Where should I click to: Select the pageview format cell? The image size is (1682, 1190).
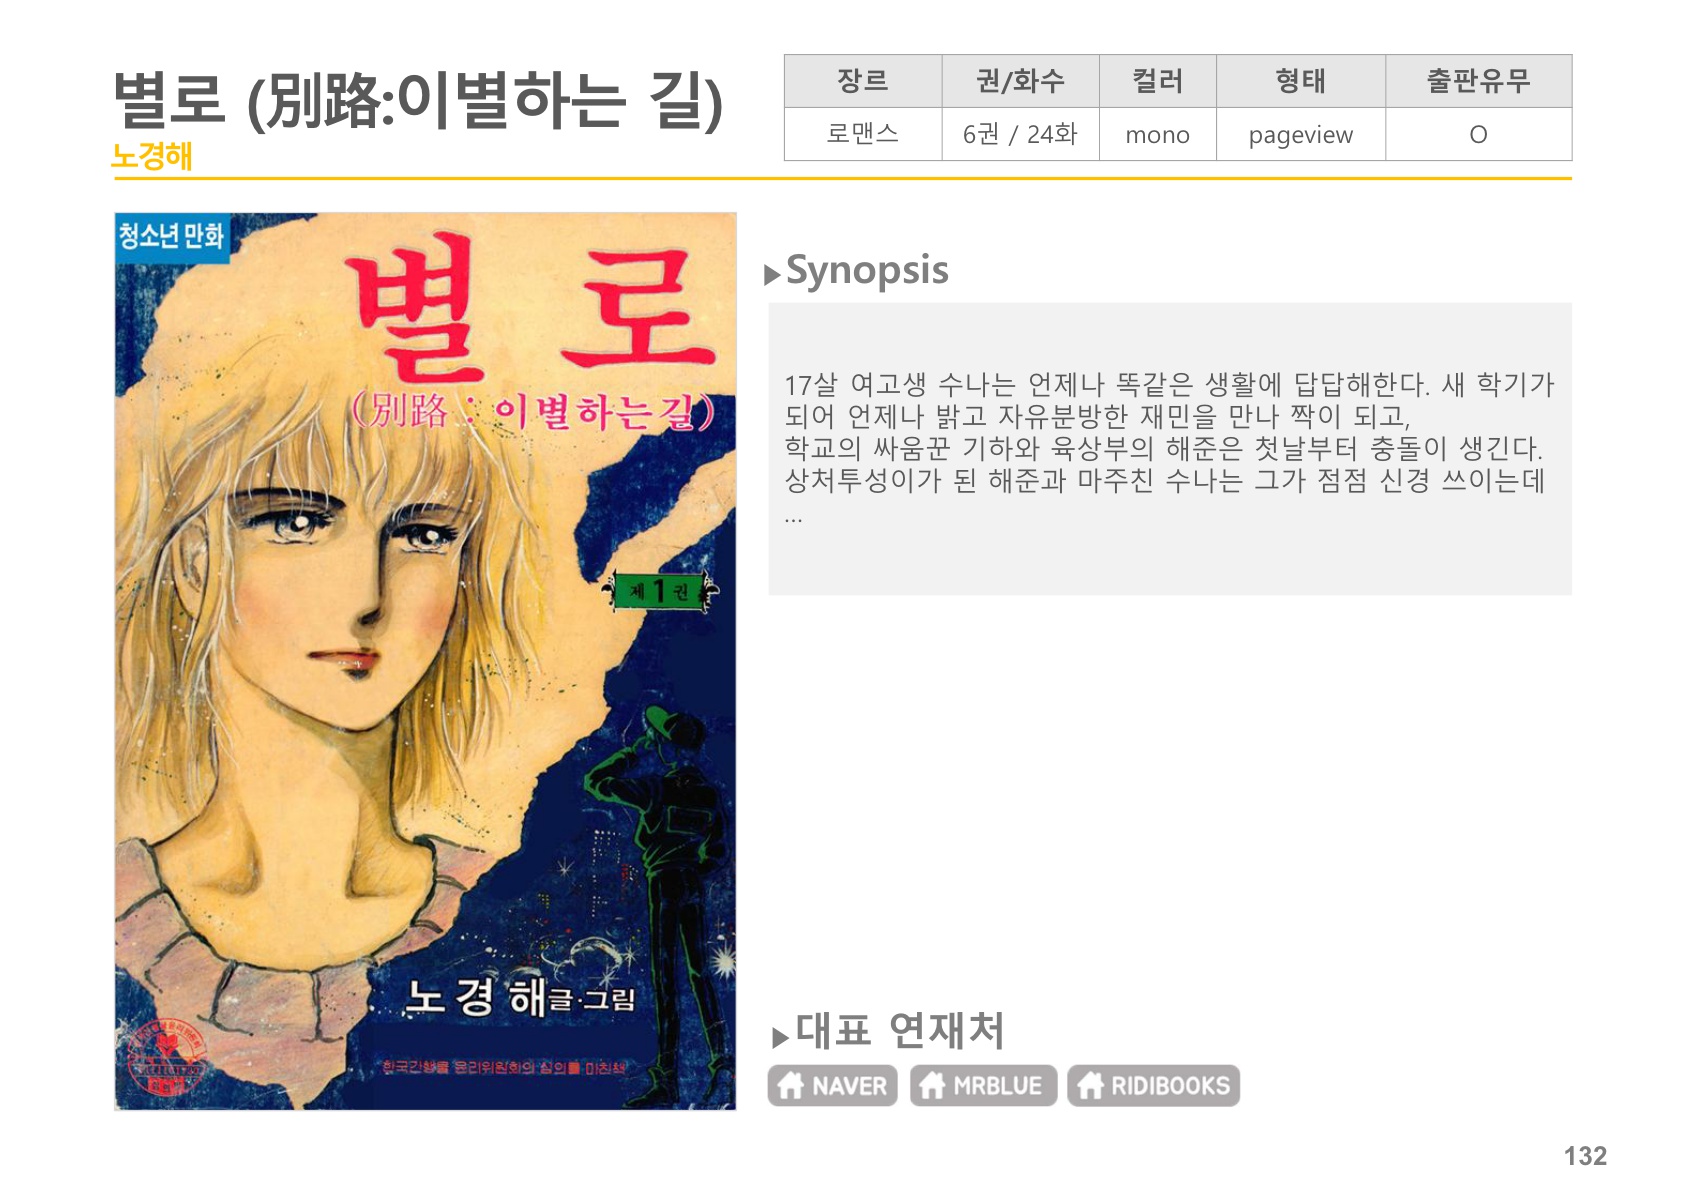pos(1300,134)
